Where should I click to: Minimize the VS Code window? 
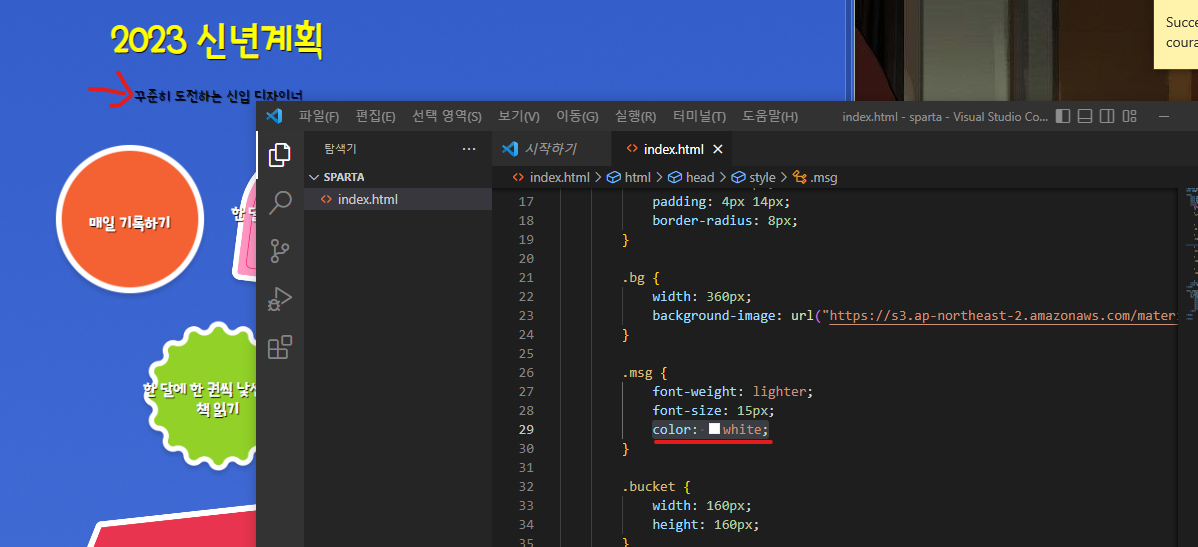pyautogui.click(x=1164, y=116)
